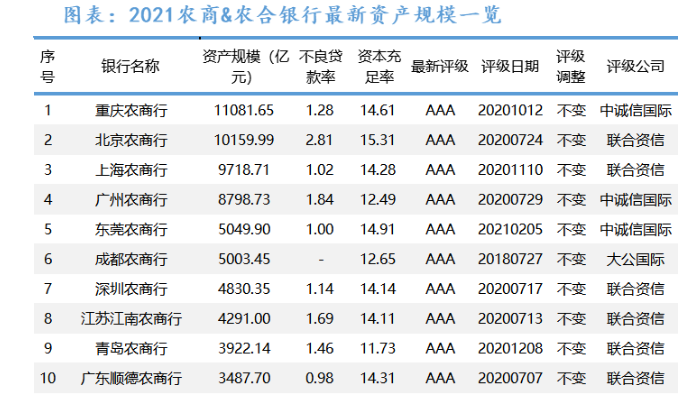Click asset value 10159.99
The height and width of the screenshot is (397, 698).
click(x=244, y=140)
